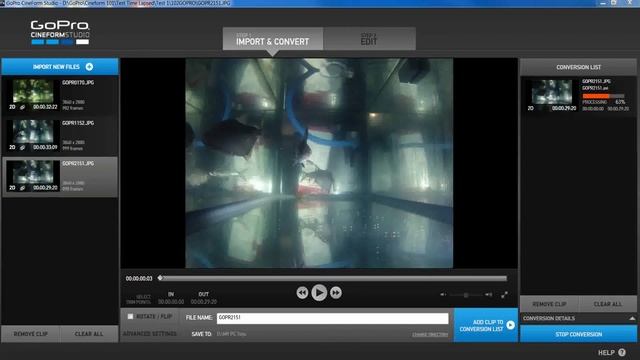This screenshot has height=360, width=640.
Task: Click the Import New Files plus icon
Action: (89, 67)
